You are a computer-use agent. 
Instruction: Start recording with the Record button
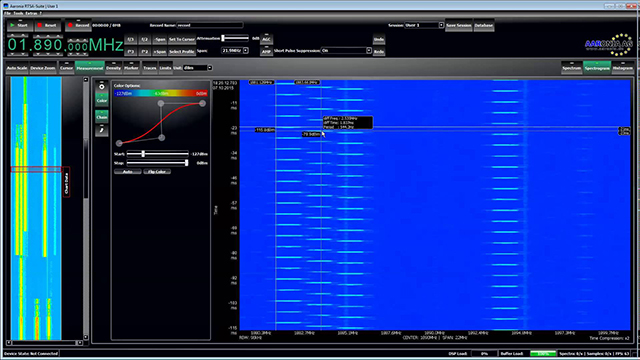tap(78, 25)
